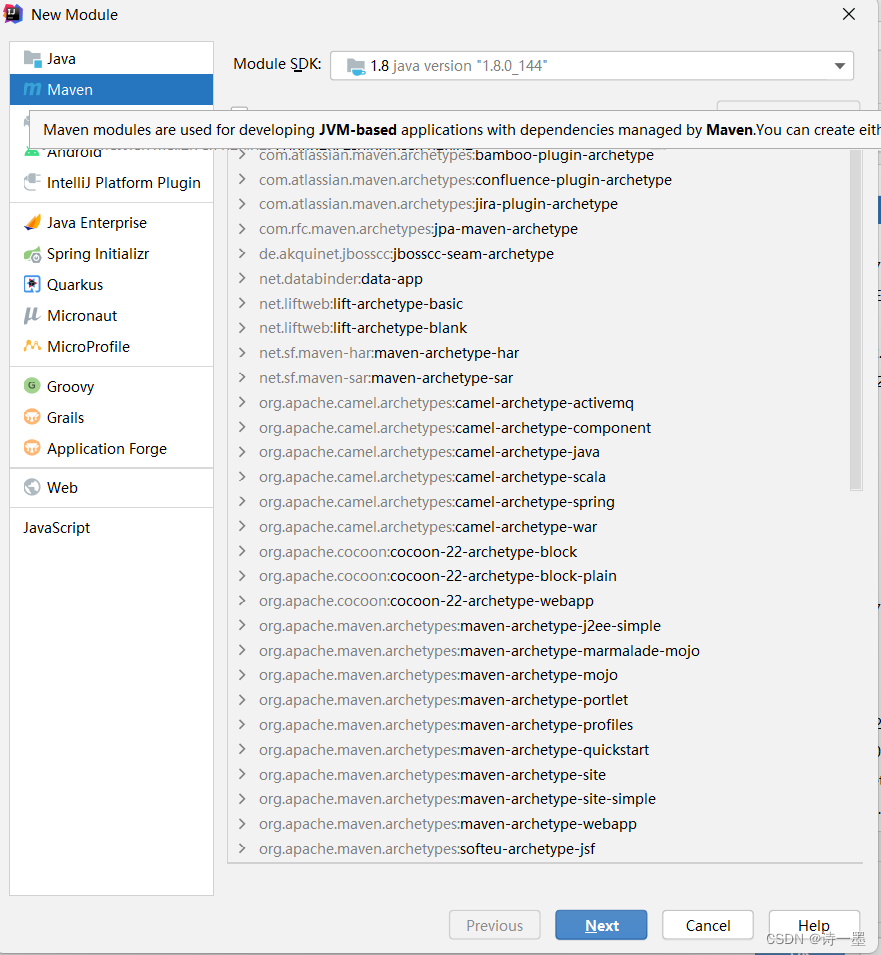Expand jbosscc-seam-archetype node
This screenshot has height=955, width=881.
[x=242, y=253]
